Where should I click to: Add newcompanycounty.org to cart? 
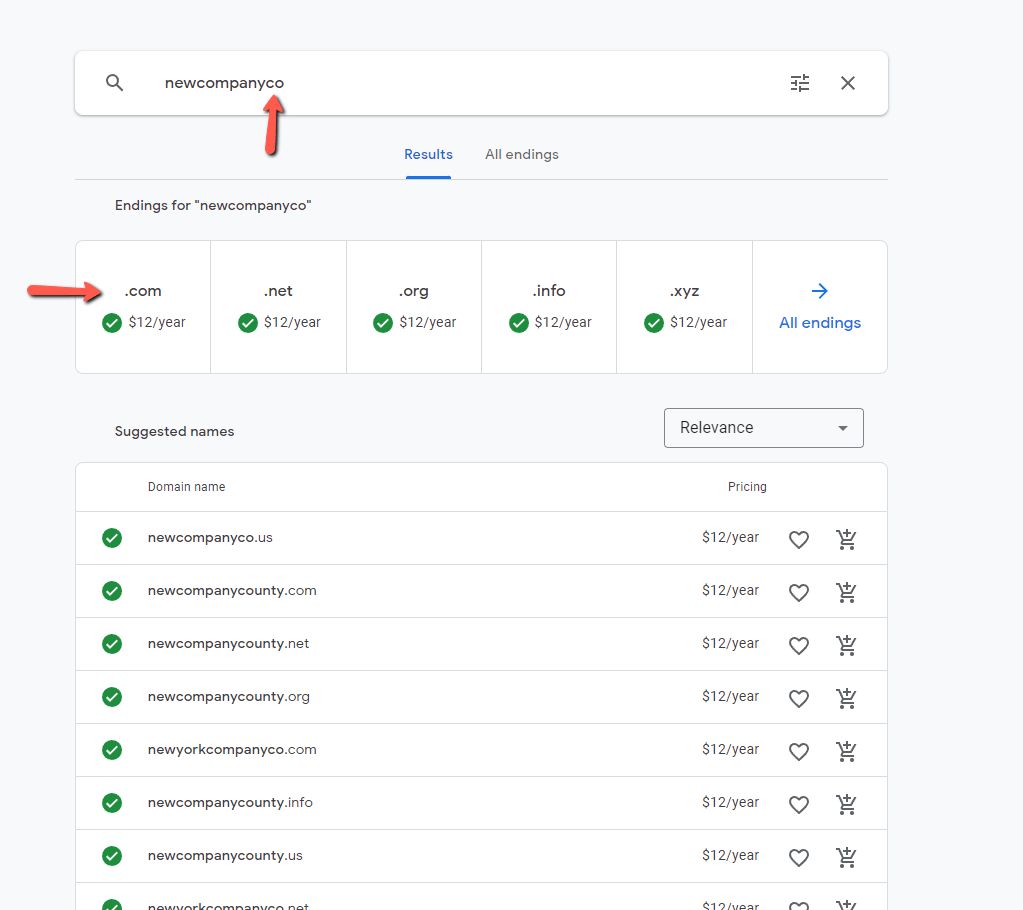[x=846, y=698]
